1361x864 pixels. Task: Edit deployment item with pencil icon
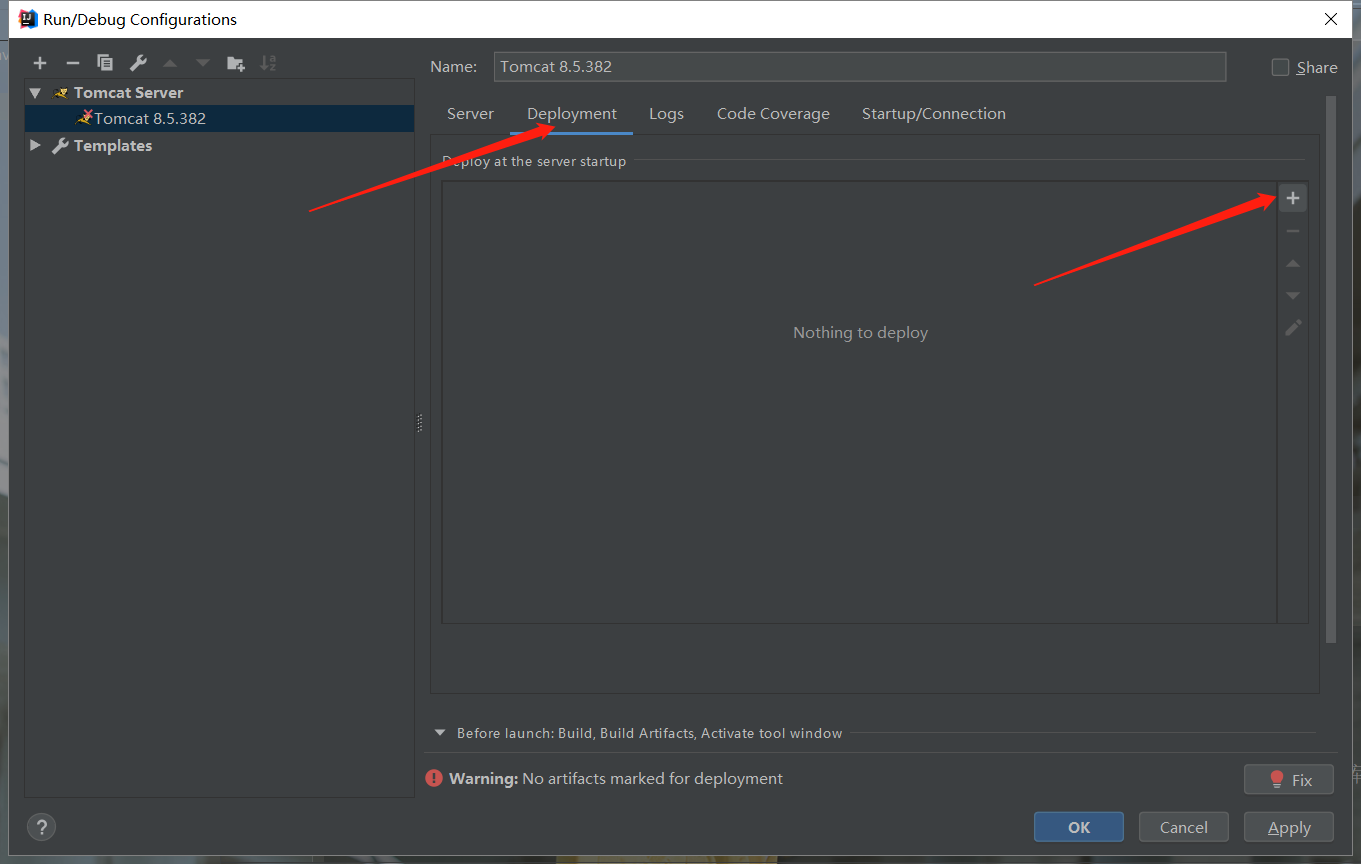(1293, 328)
